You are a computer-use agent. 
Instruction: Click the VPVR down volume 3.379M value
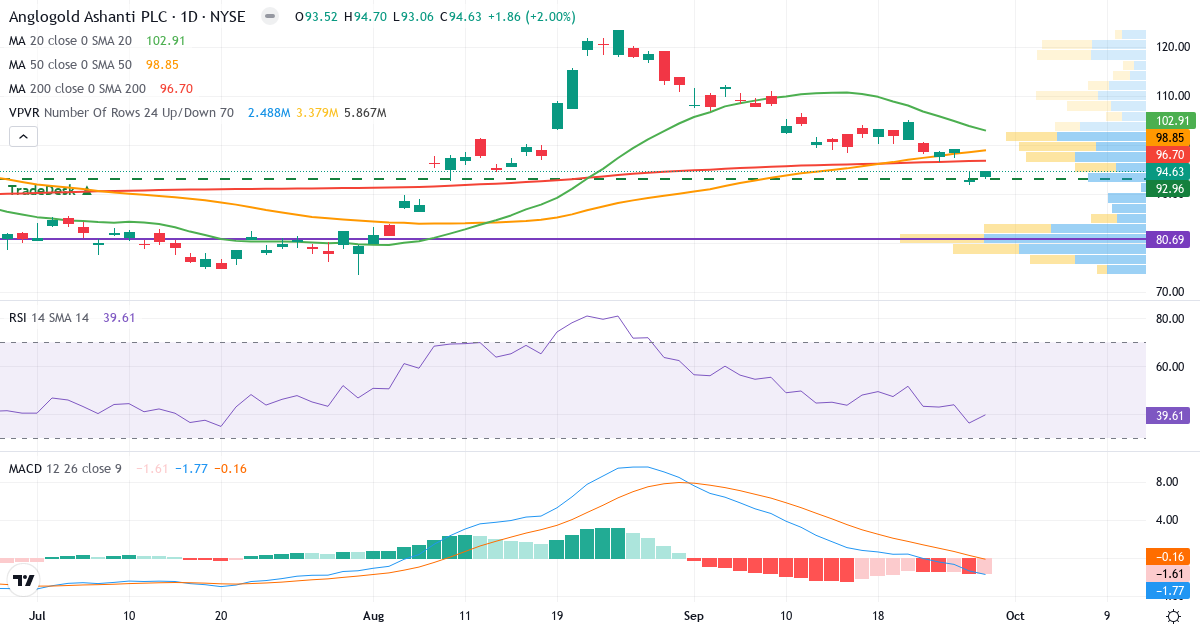pos(318,113)
